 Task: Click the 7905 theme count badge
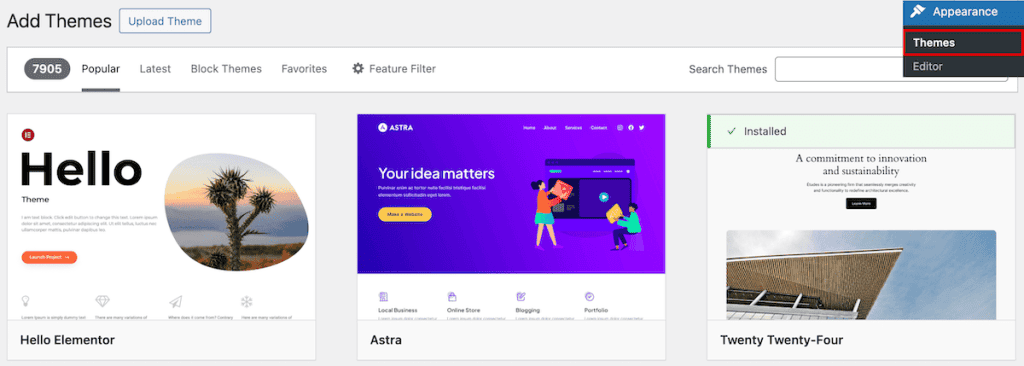click(47, 69)
